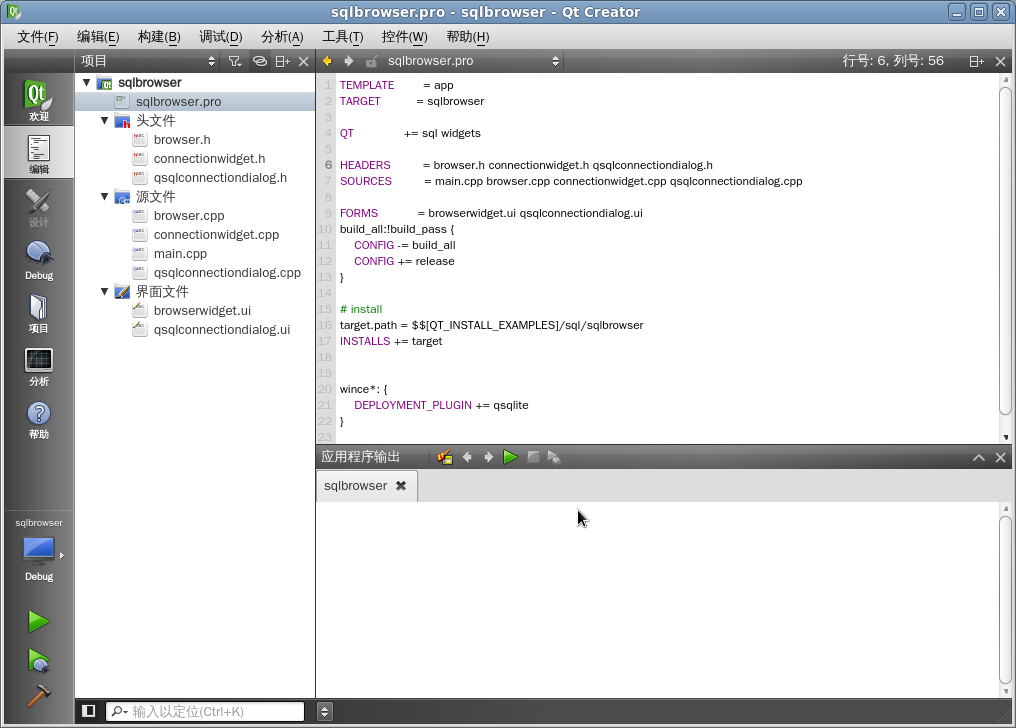
Task: Stop the running application in output pane
Action: 533,457
